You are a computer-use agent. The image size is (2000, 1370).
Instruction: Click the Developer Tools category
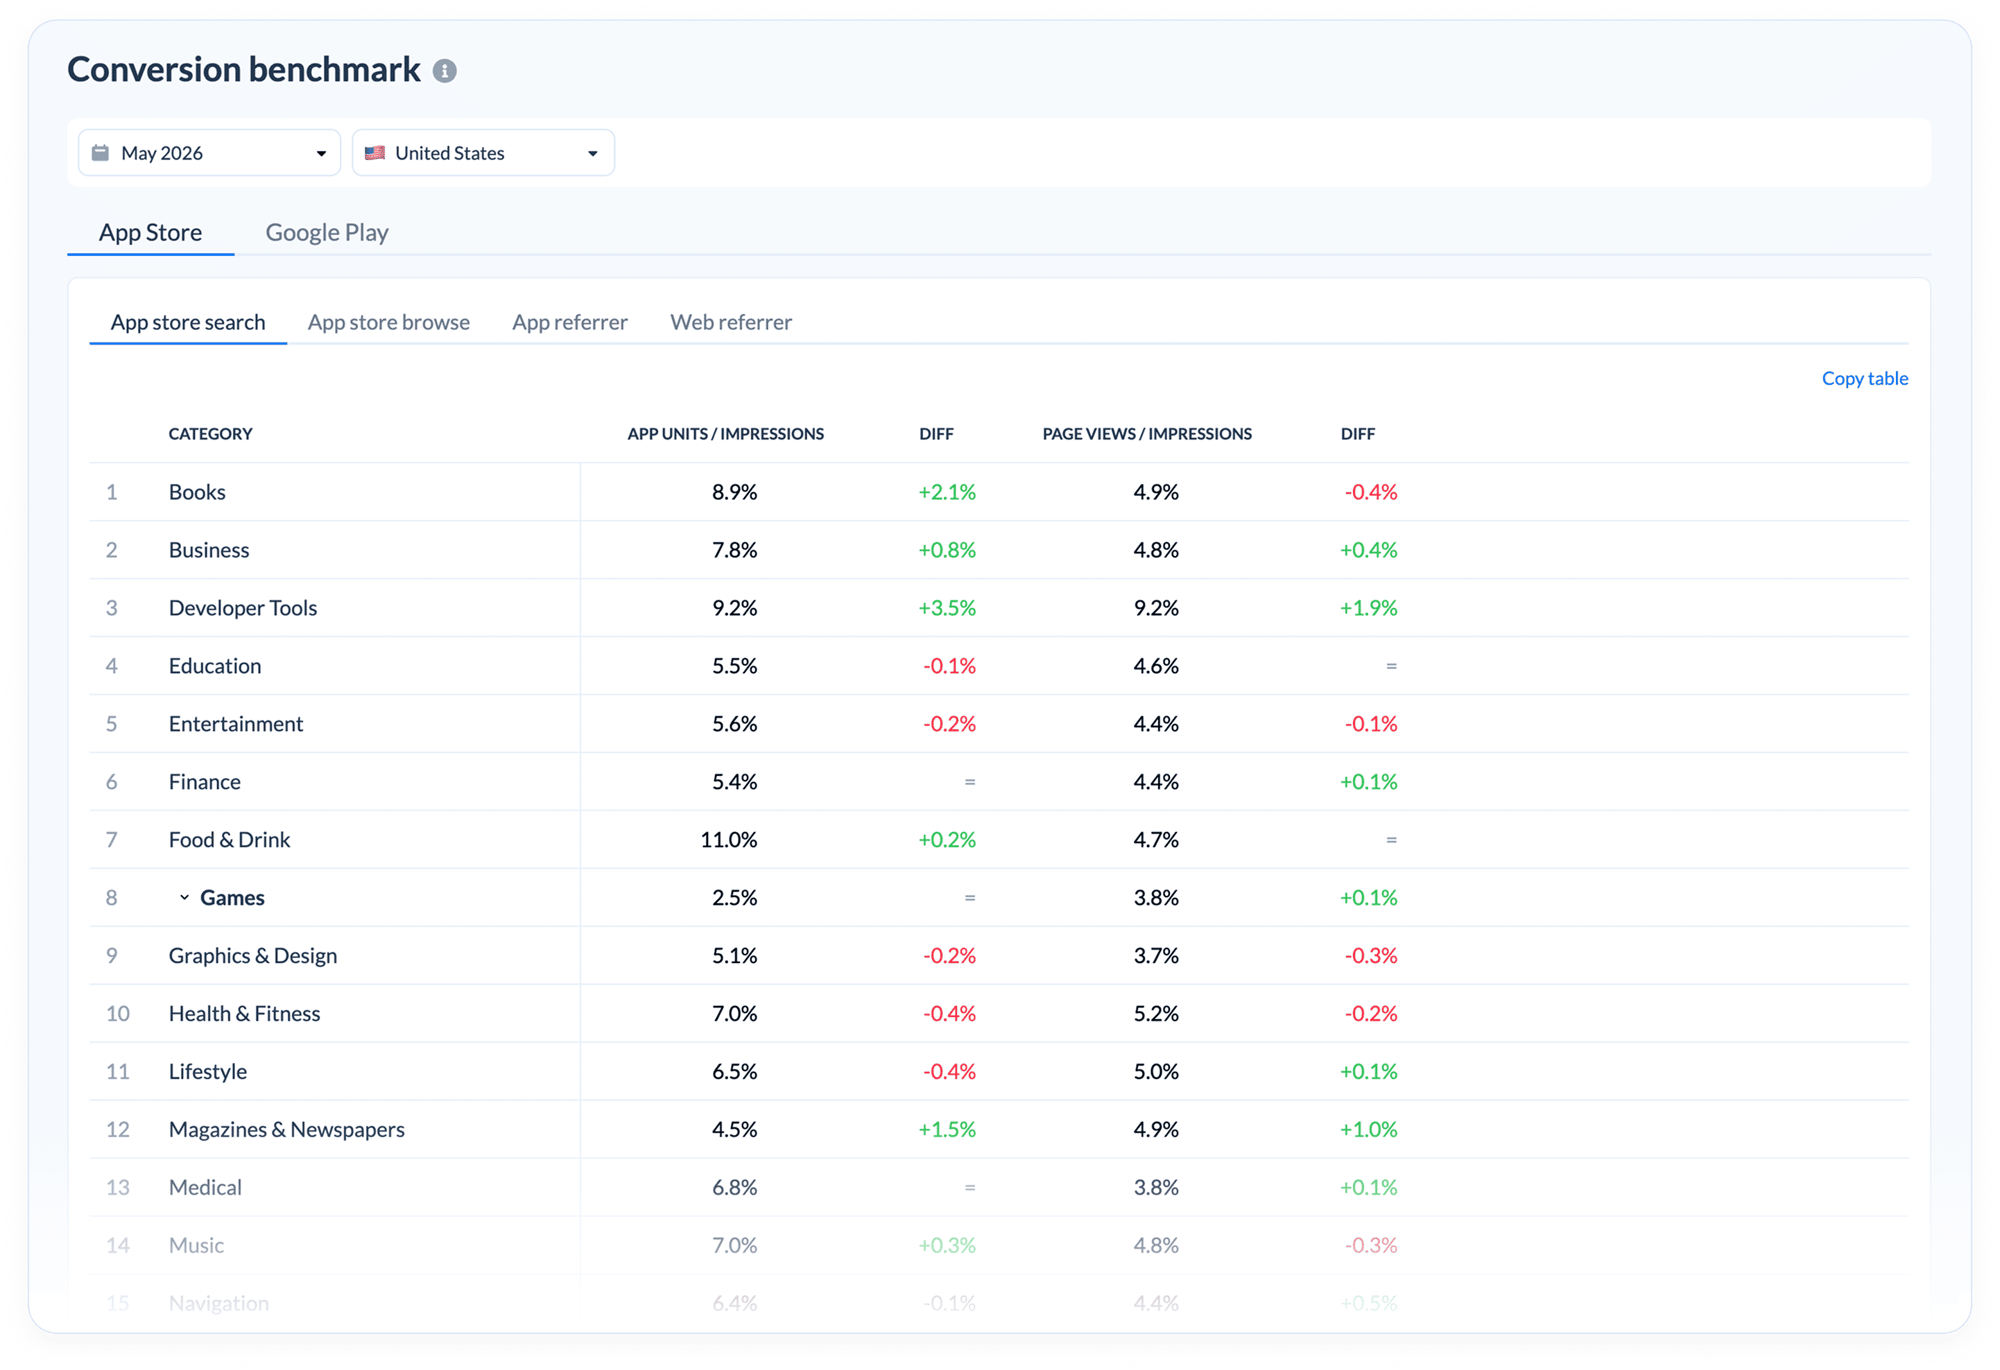[243, 608]
